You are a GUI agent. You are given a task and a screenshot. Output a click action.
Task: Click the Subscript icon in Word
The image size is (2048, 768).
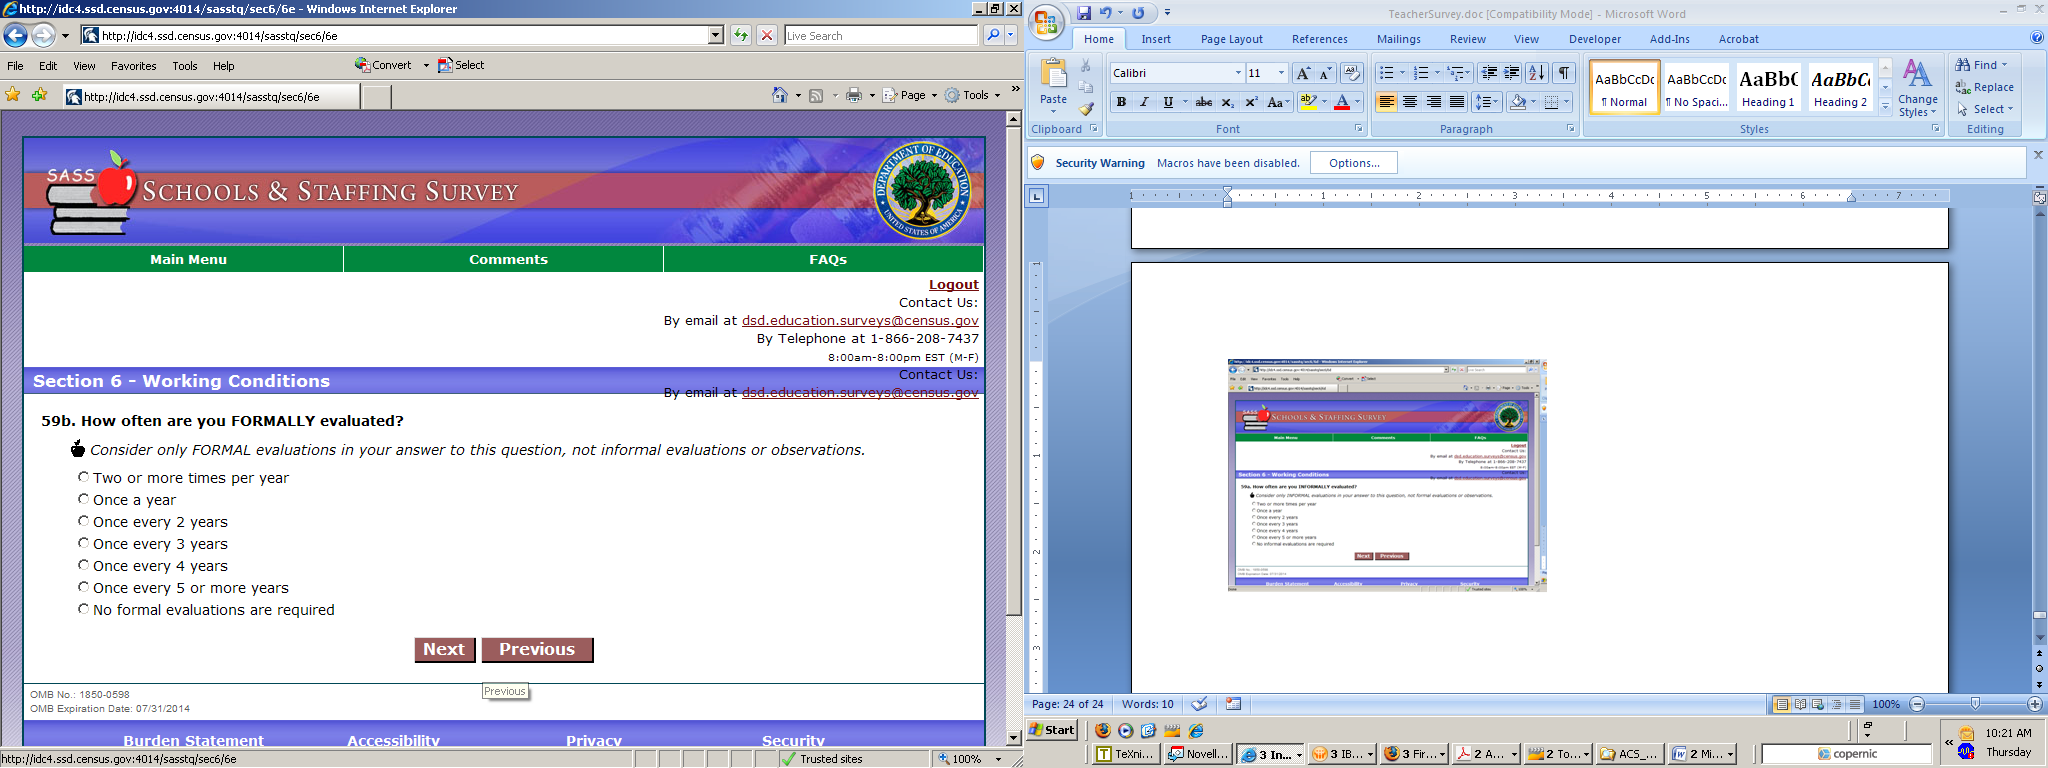pos(1227,102)
